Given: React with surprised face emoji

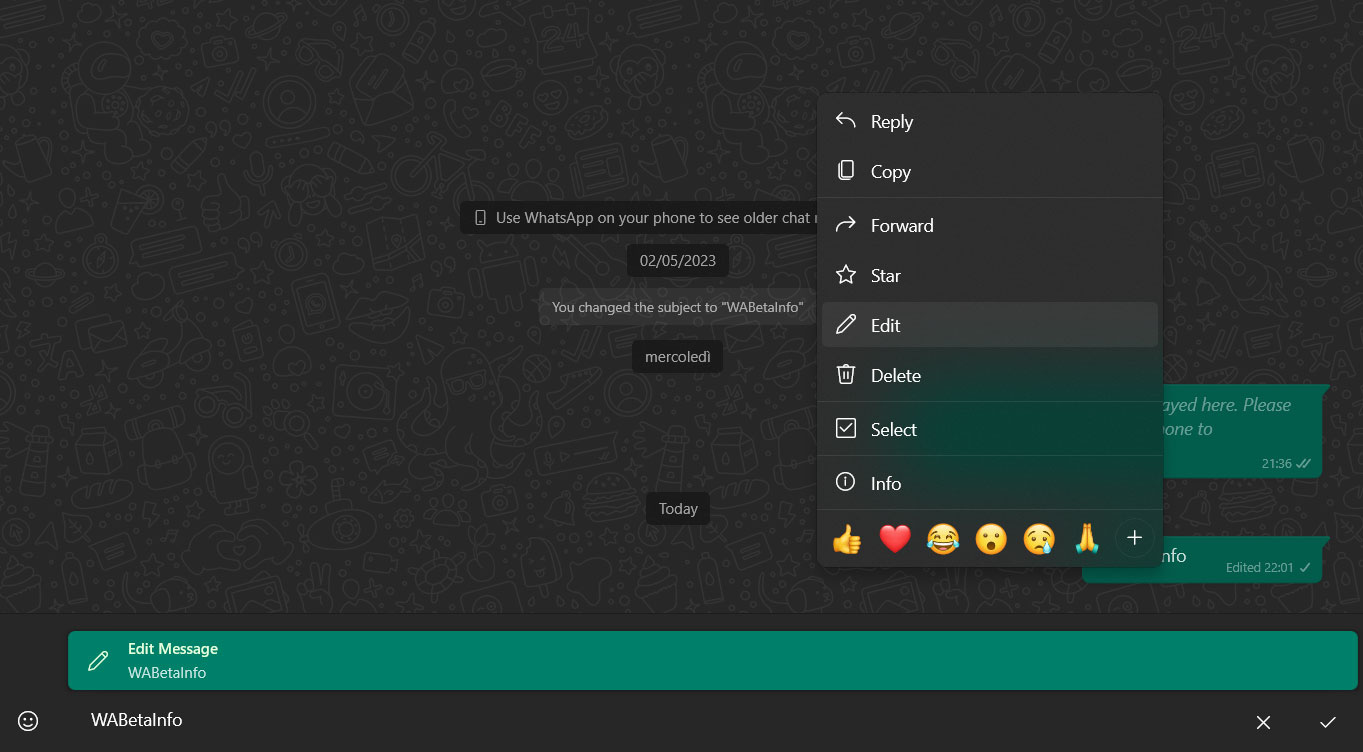Looking at the screenshot, I should click(x=991, y=540).
